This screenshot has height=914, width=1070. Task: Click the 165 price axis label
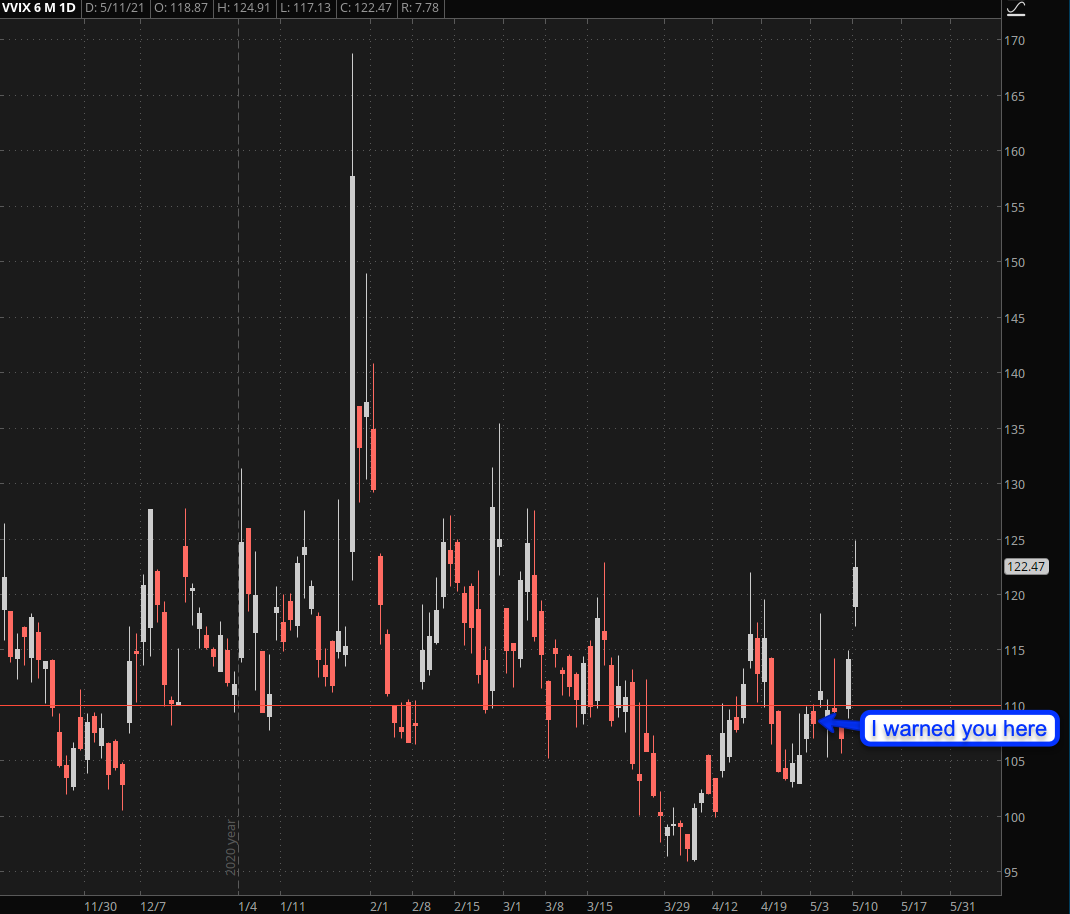(1015, 97)
